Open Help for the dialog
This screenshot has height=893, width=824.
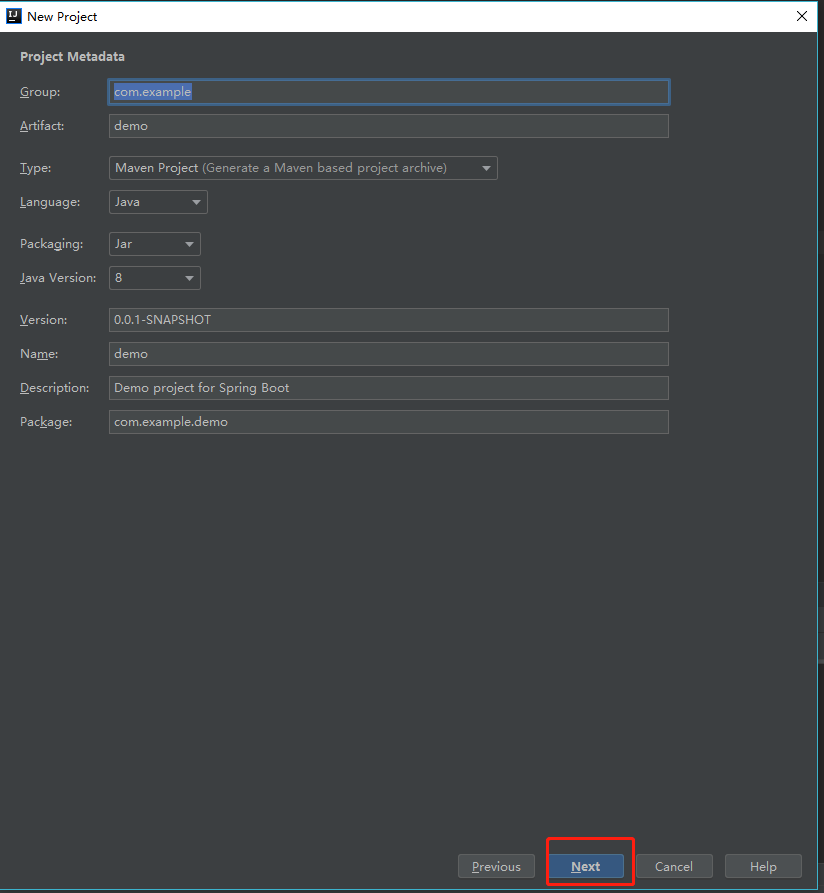(763, 866)
